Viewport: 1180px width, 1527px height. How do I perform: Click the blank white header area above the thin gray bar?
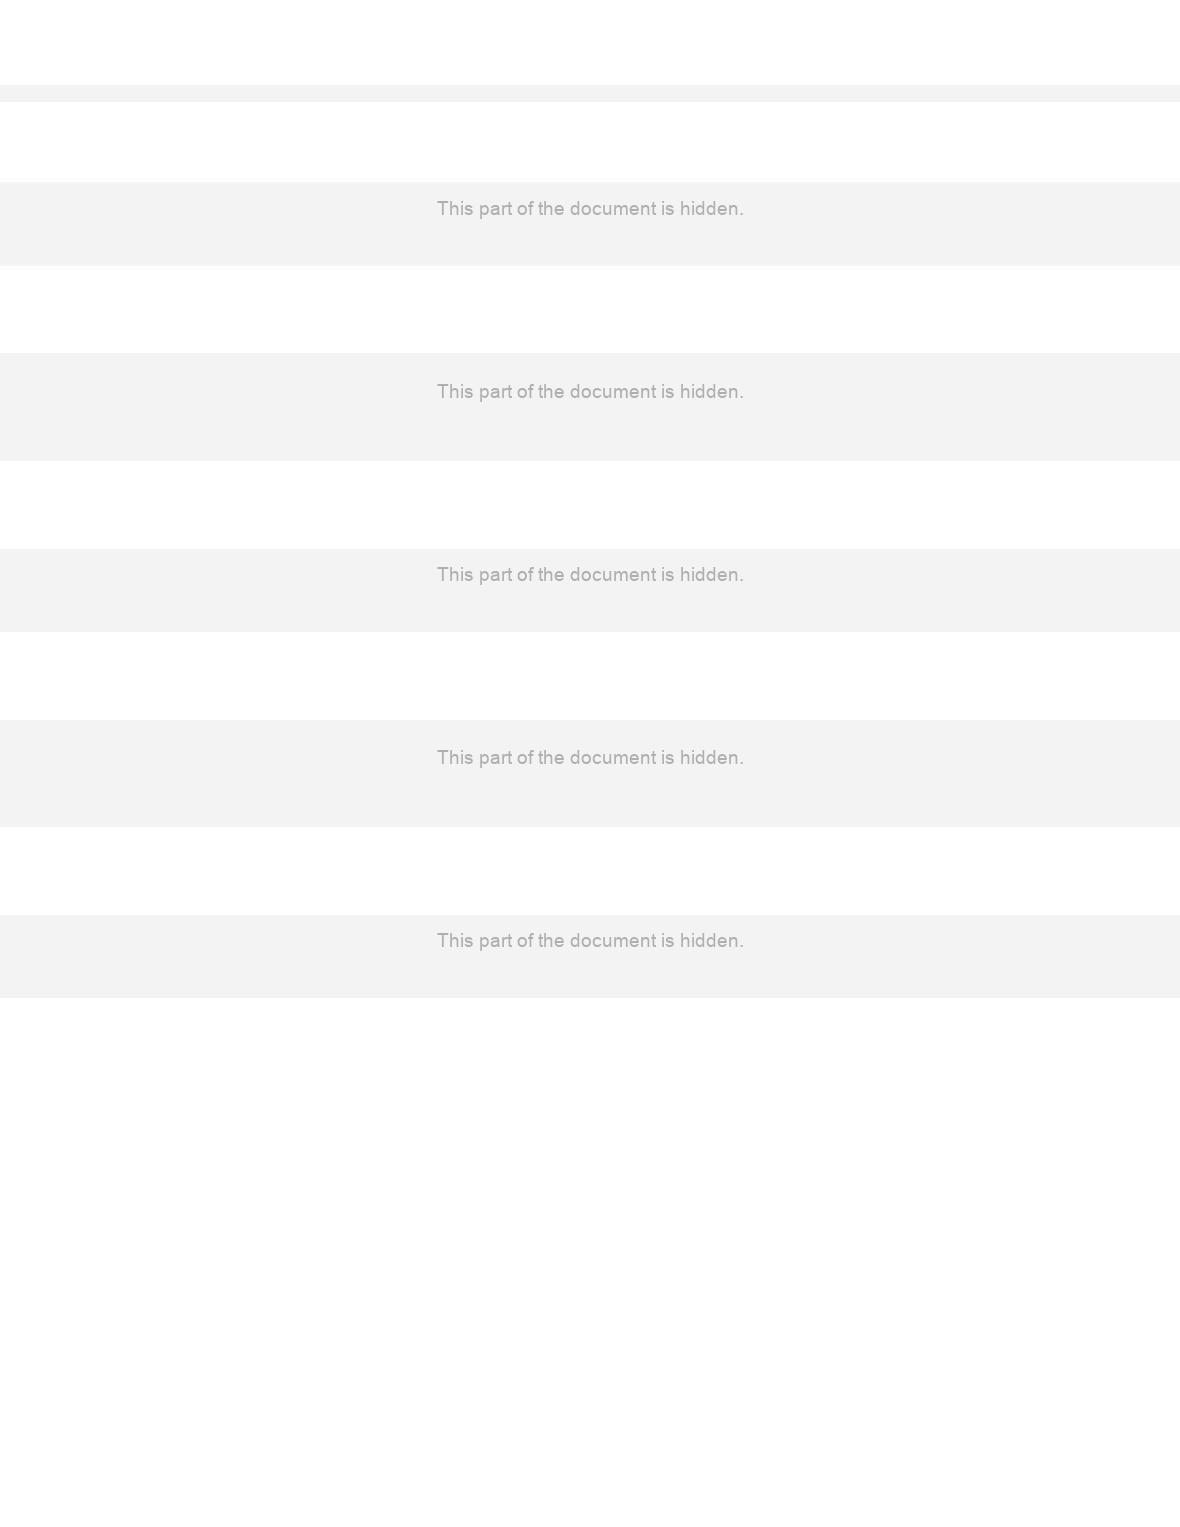tap(590, 42)
